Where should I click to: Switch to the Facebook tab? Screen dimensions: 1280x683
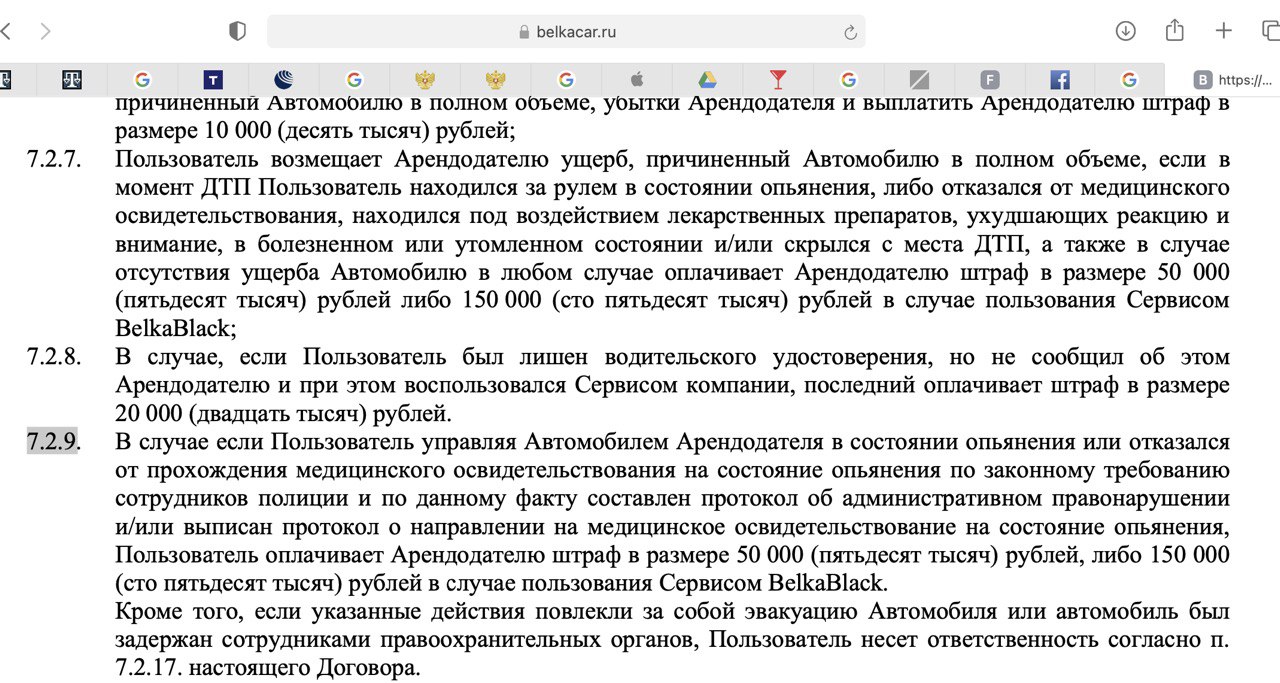tap(1060, 80)
